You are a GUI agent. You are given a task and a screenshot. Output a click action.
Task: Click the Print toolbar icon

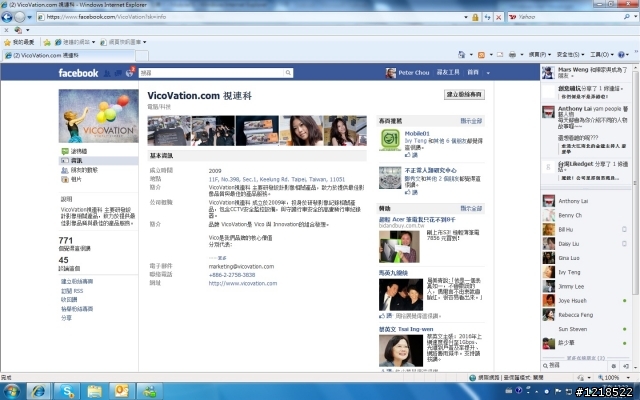tap(512, 55)
